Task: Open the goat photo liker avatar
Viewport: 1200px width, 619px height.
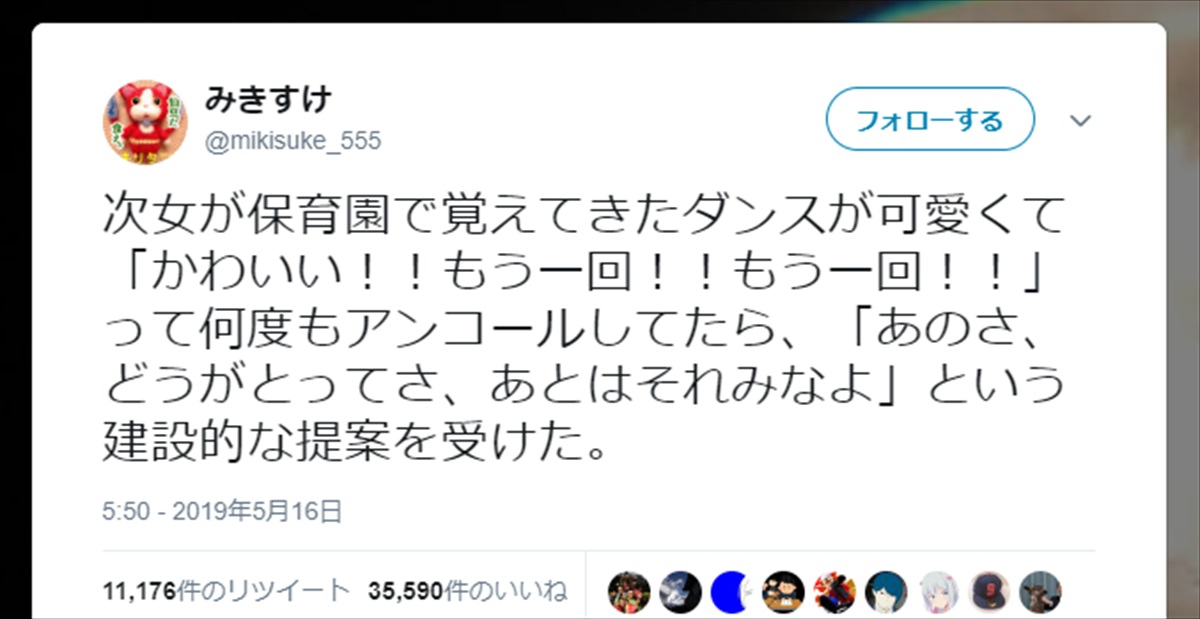Action: coord(1040,592)
